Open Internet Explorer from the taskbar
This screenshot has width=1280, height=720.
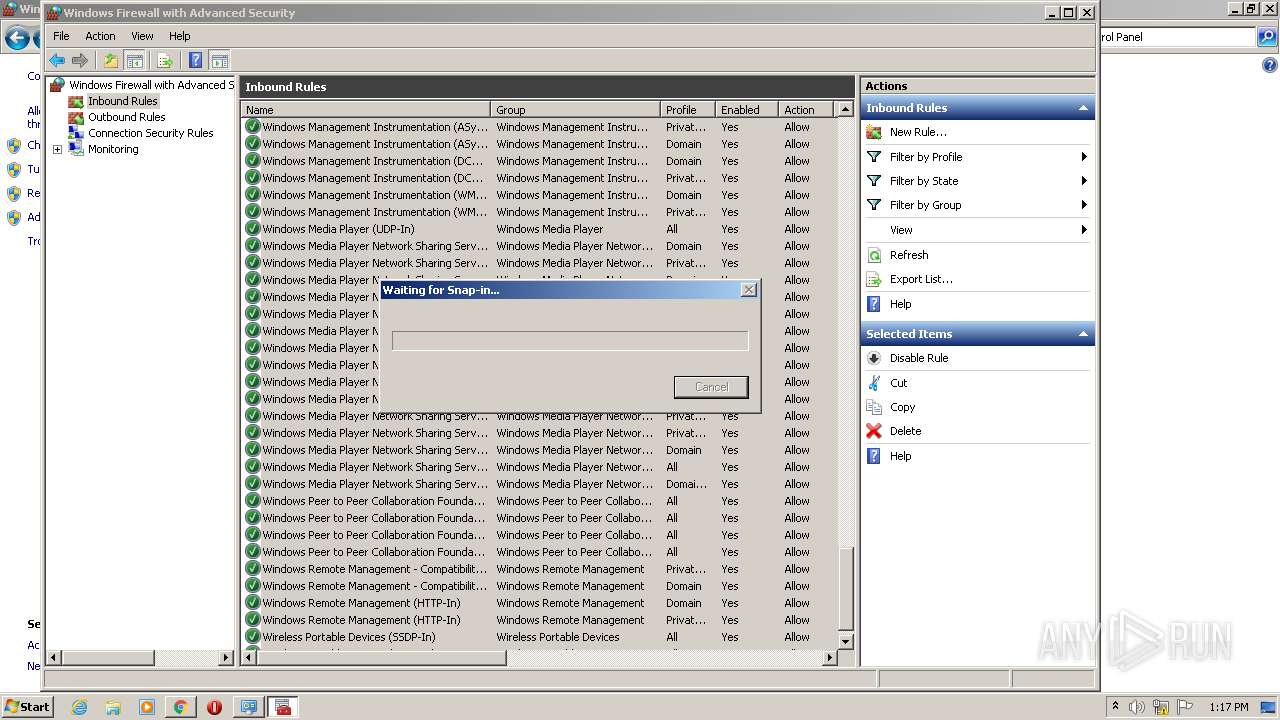pos(79,707)
